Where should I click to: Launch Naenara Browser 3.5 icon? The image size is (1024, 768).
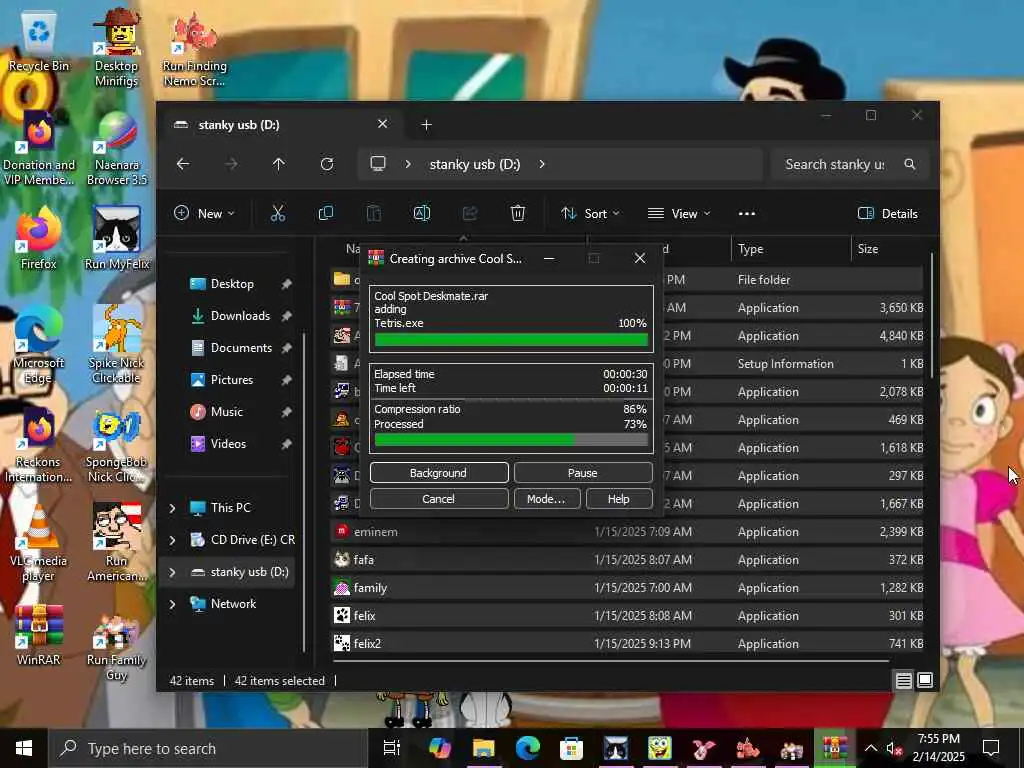coord(116,148)
